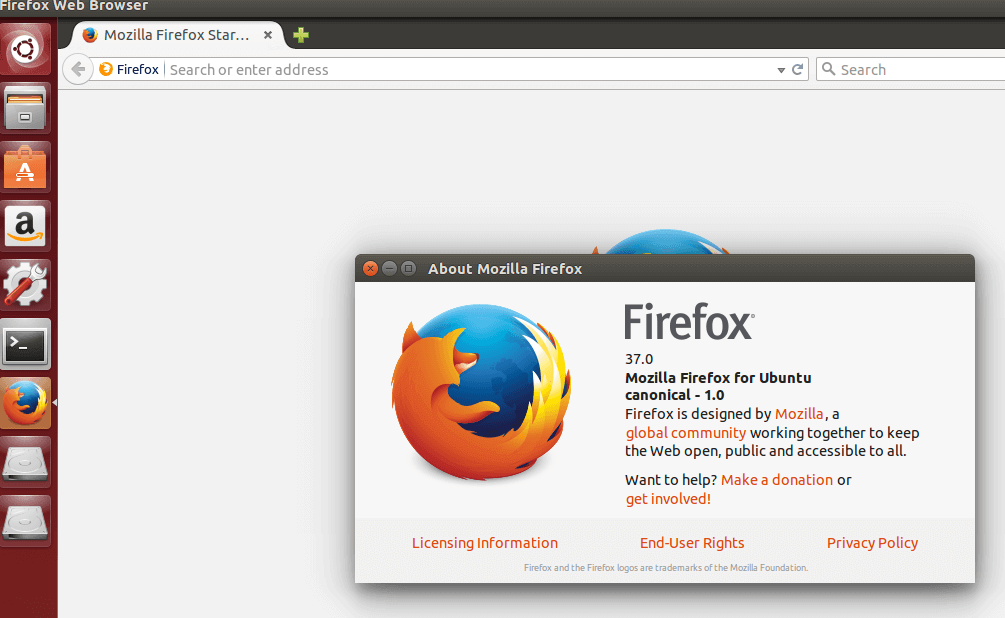Open the Licensing Information link

click(x=485, y=543)
